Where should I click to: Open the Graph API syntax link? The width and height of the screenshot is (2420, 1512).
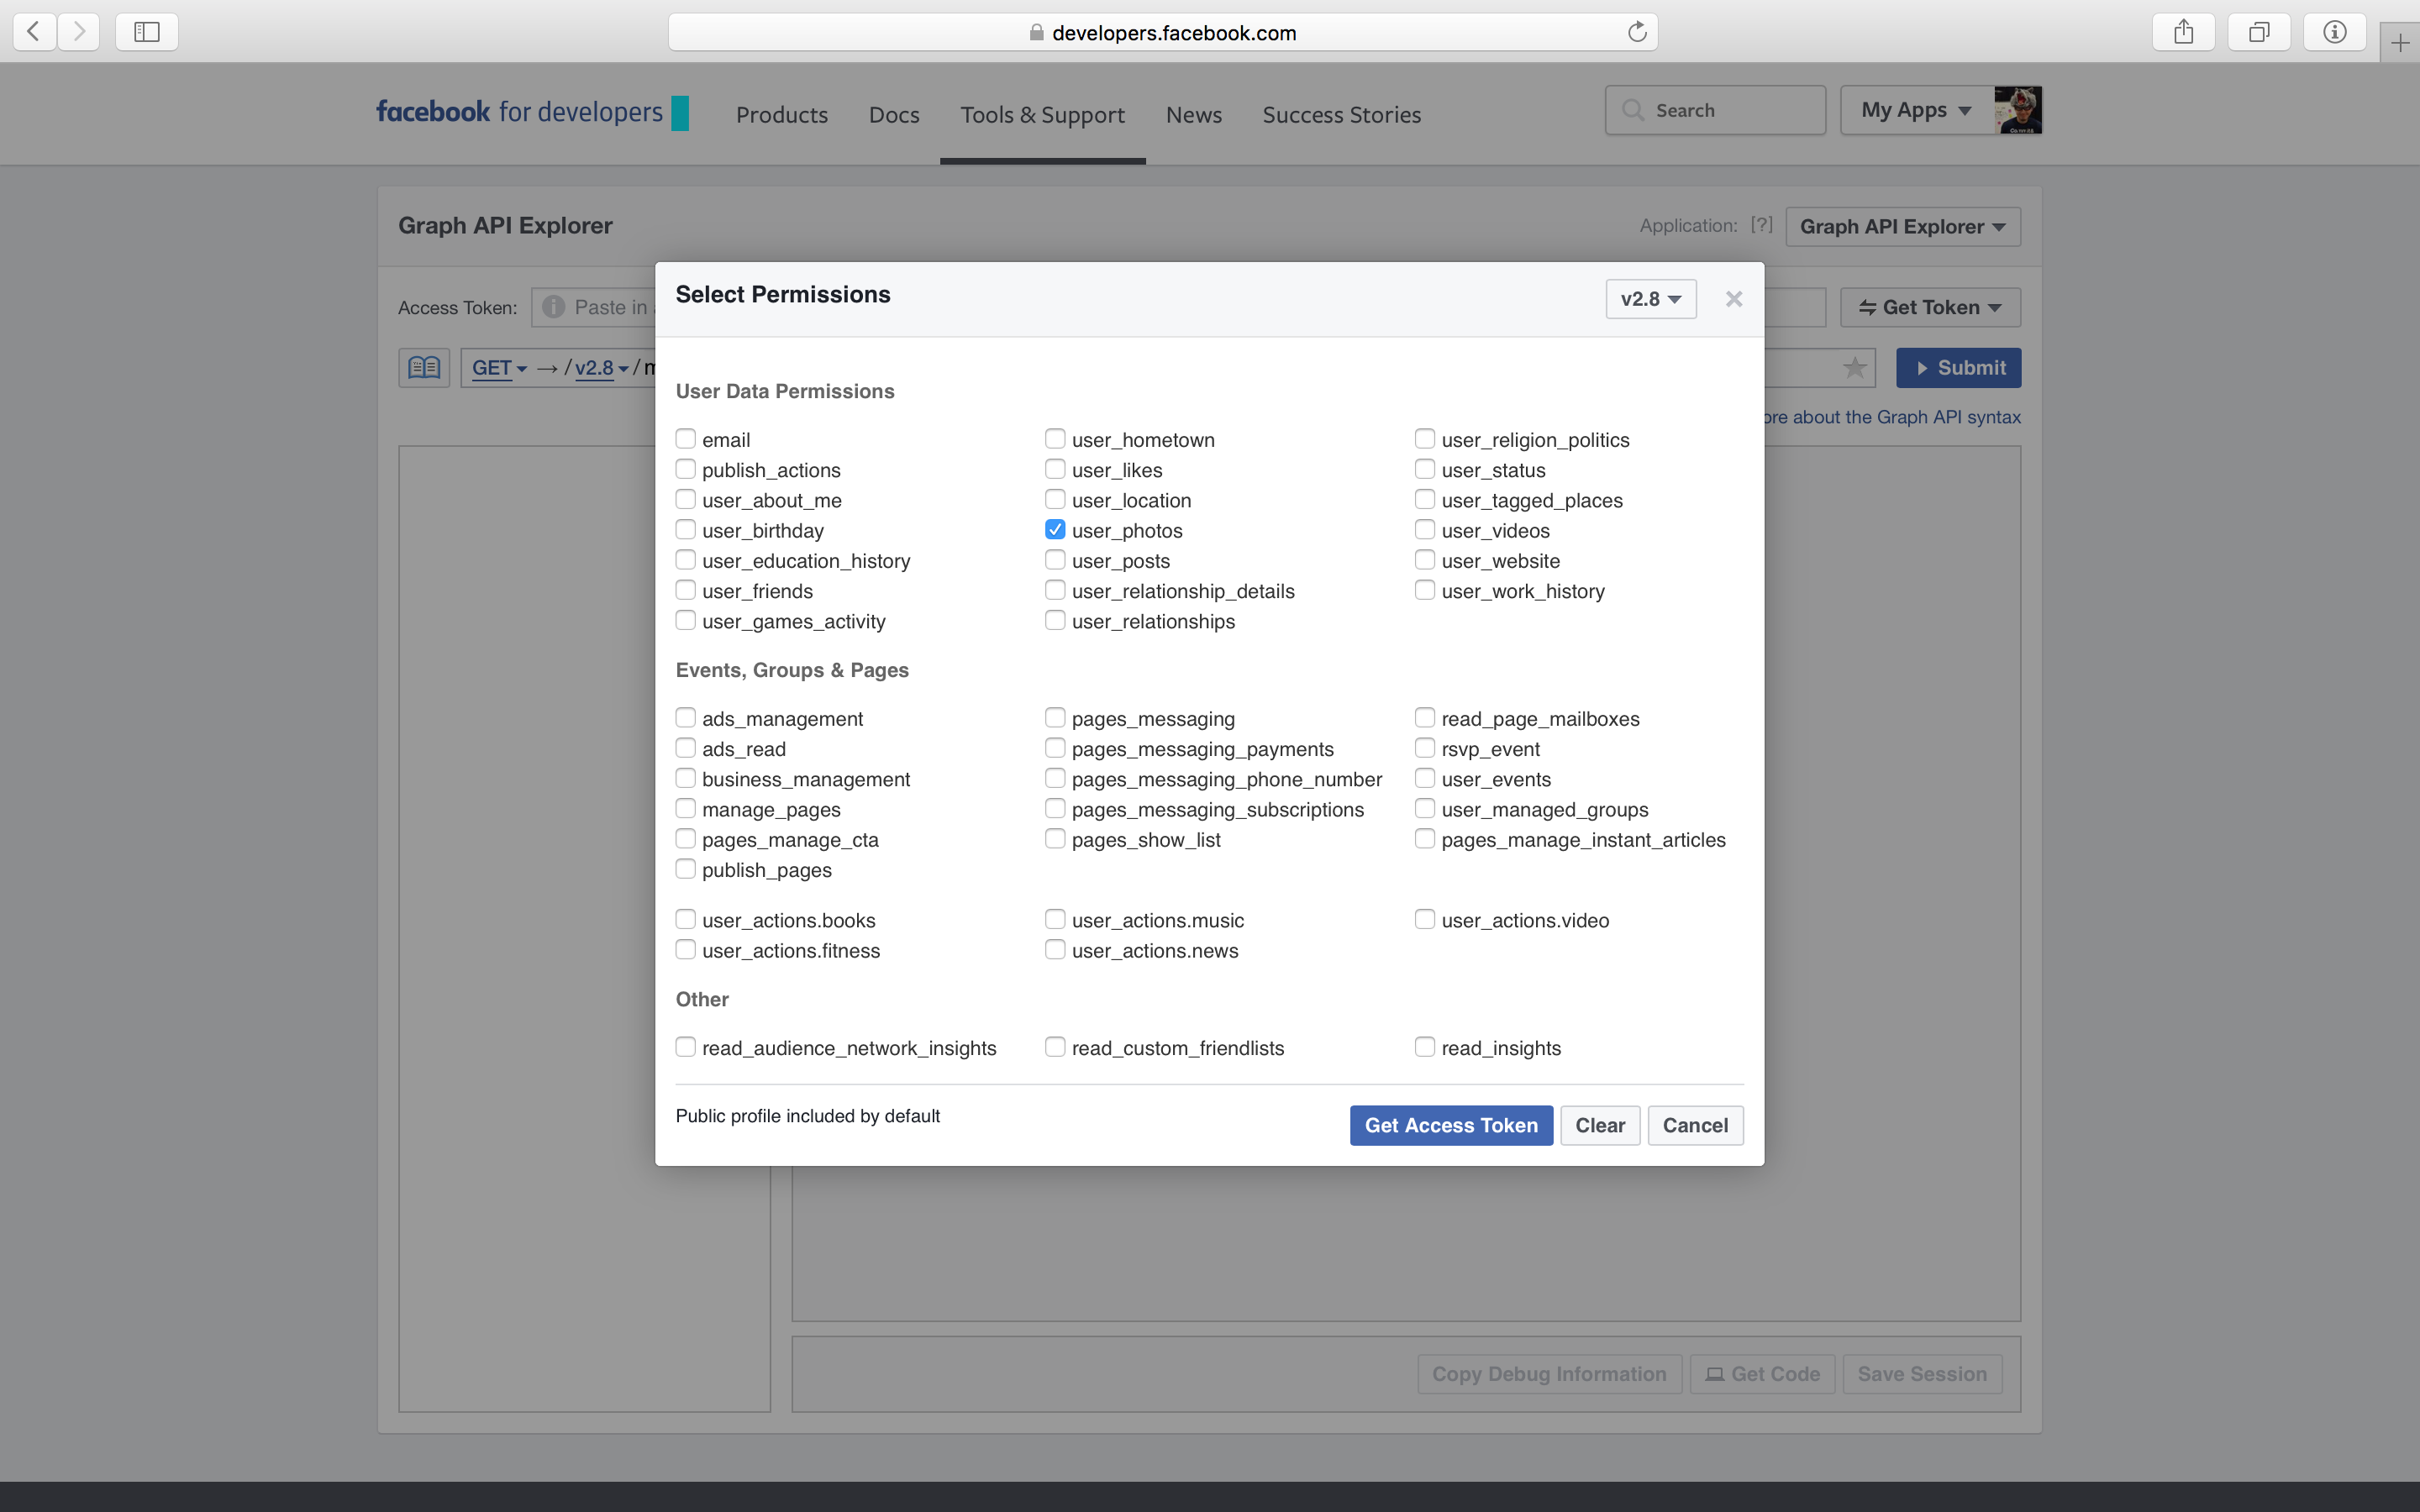(1892, 417)
